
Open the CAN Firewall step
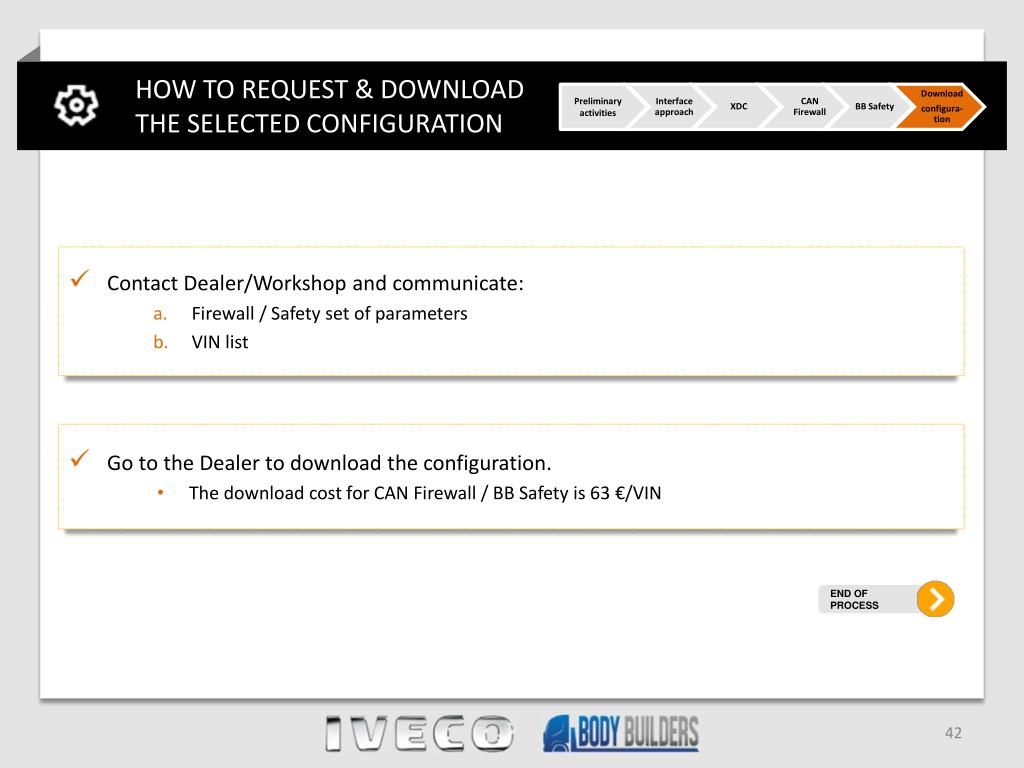click(809, 106)
